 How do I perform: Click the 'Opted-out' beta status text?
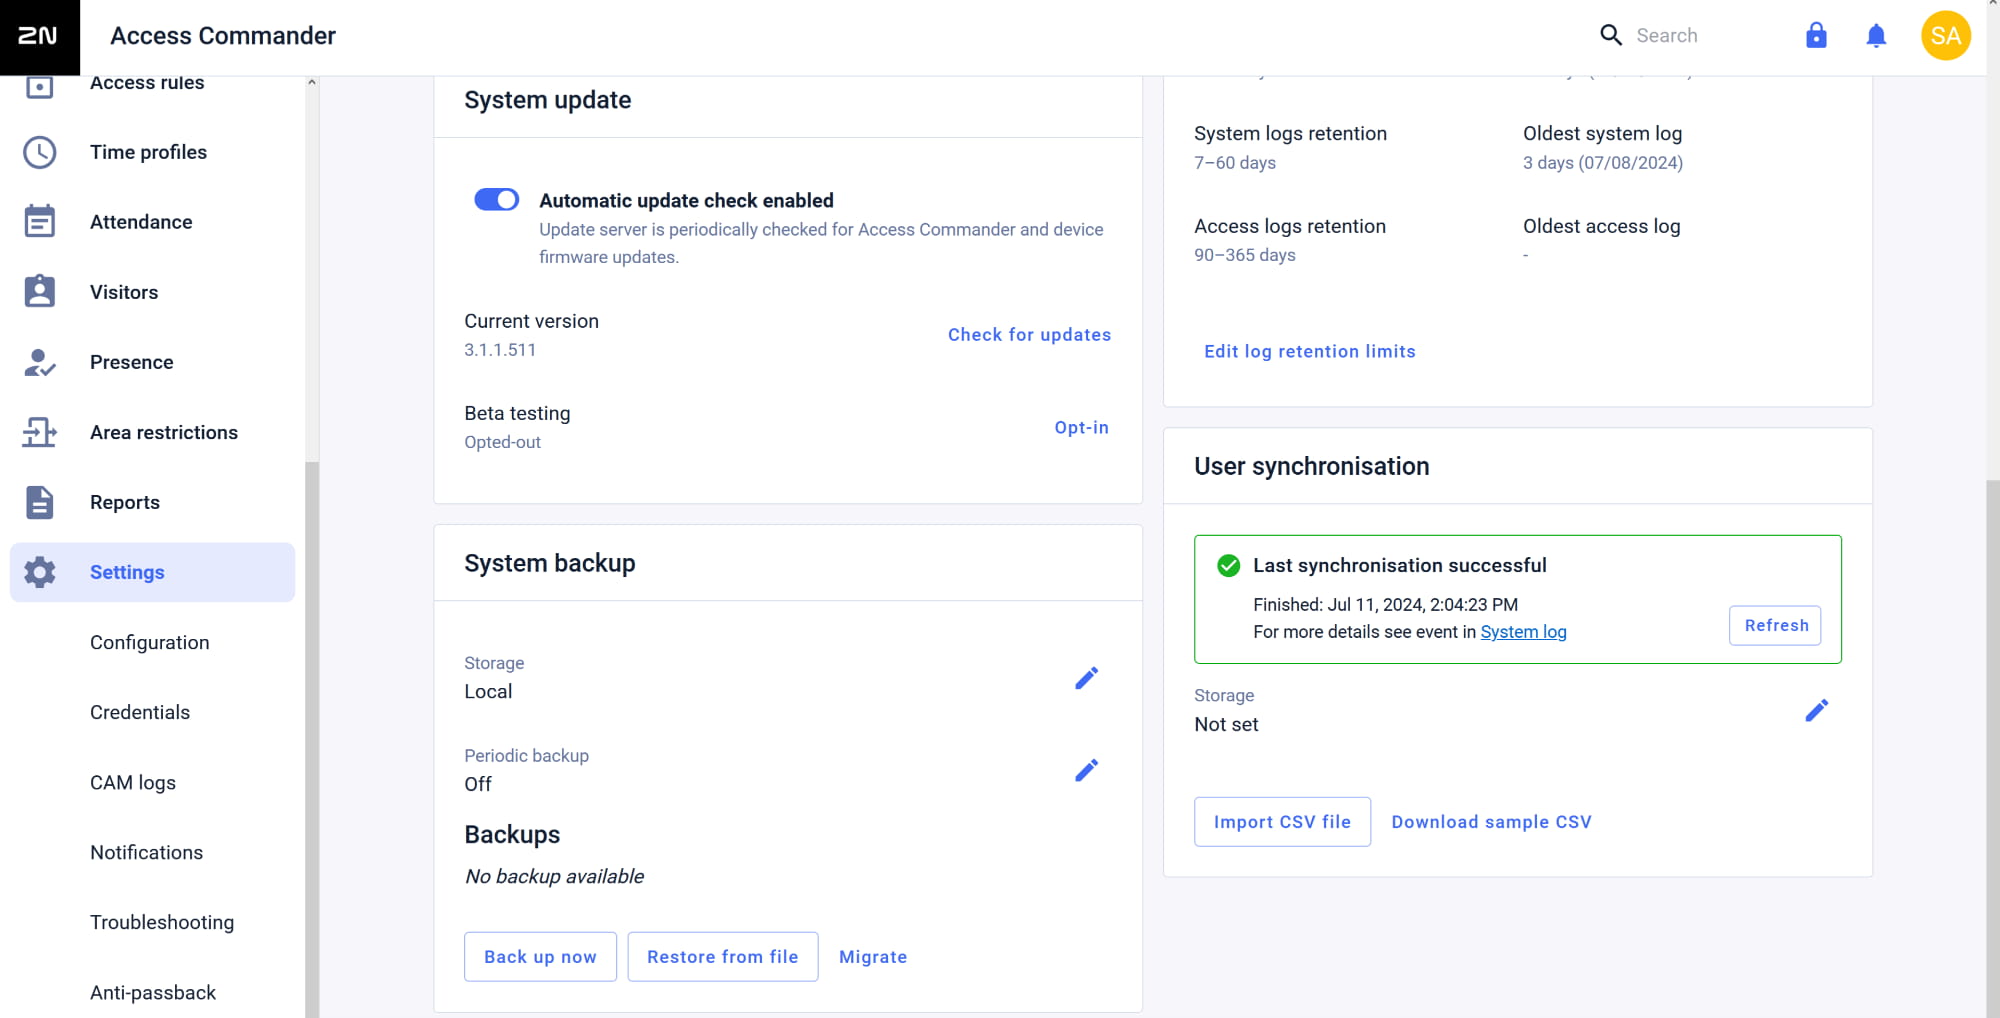point(502,442)
